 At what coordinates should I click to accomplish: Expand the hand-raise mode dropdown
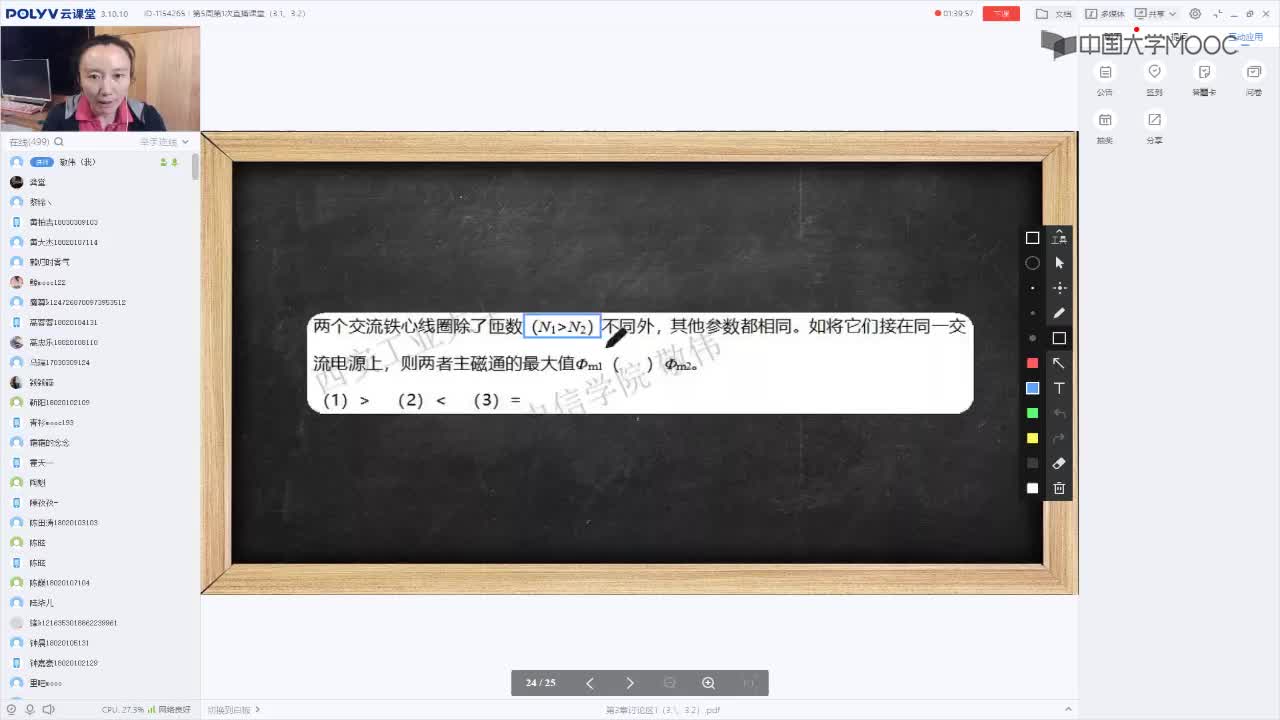[x=165, y=142]
